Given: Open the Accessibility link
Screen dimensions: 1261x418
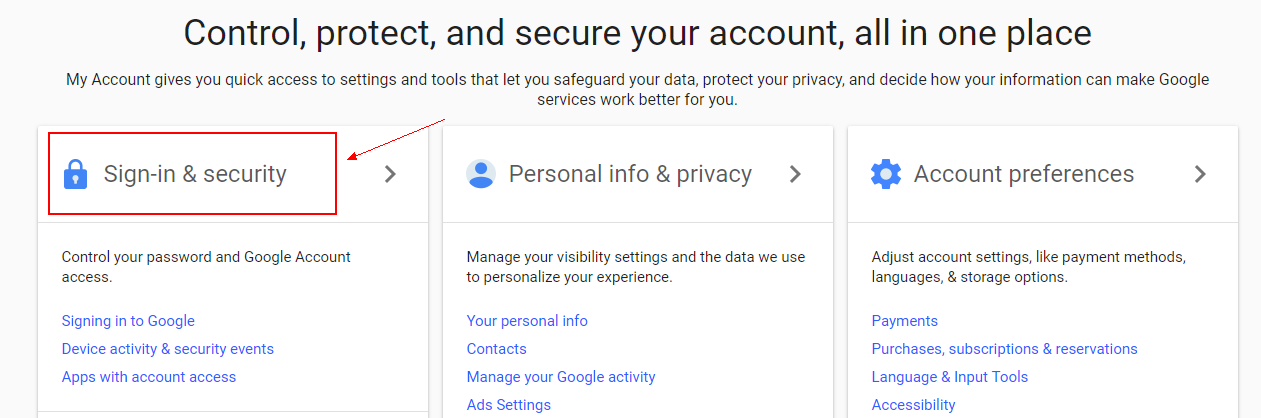Looking at the screenshot, I should pyautogui.click(x=914, y=405).
